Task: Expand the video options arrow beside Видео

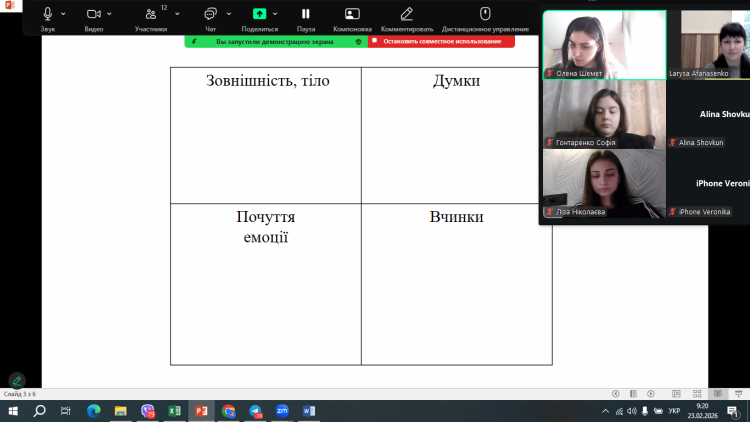Action: coord(110,14)
